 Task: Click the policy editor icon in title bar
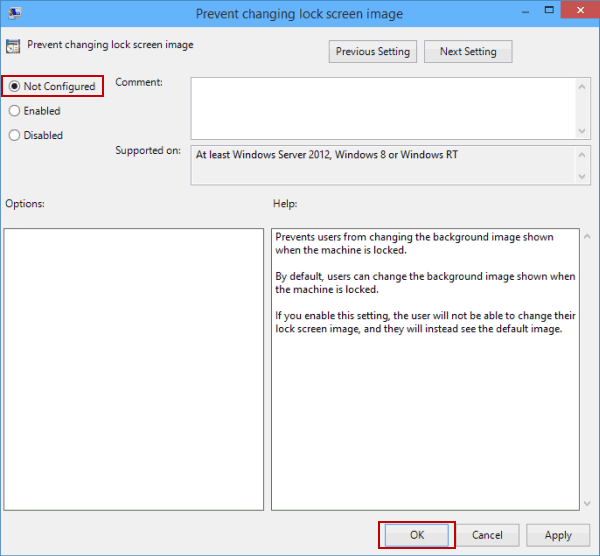pos(15,13)
